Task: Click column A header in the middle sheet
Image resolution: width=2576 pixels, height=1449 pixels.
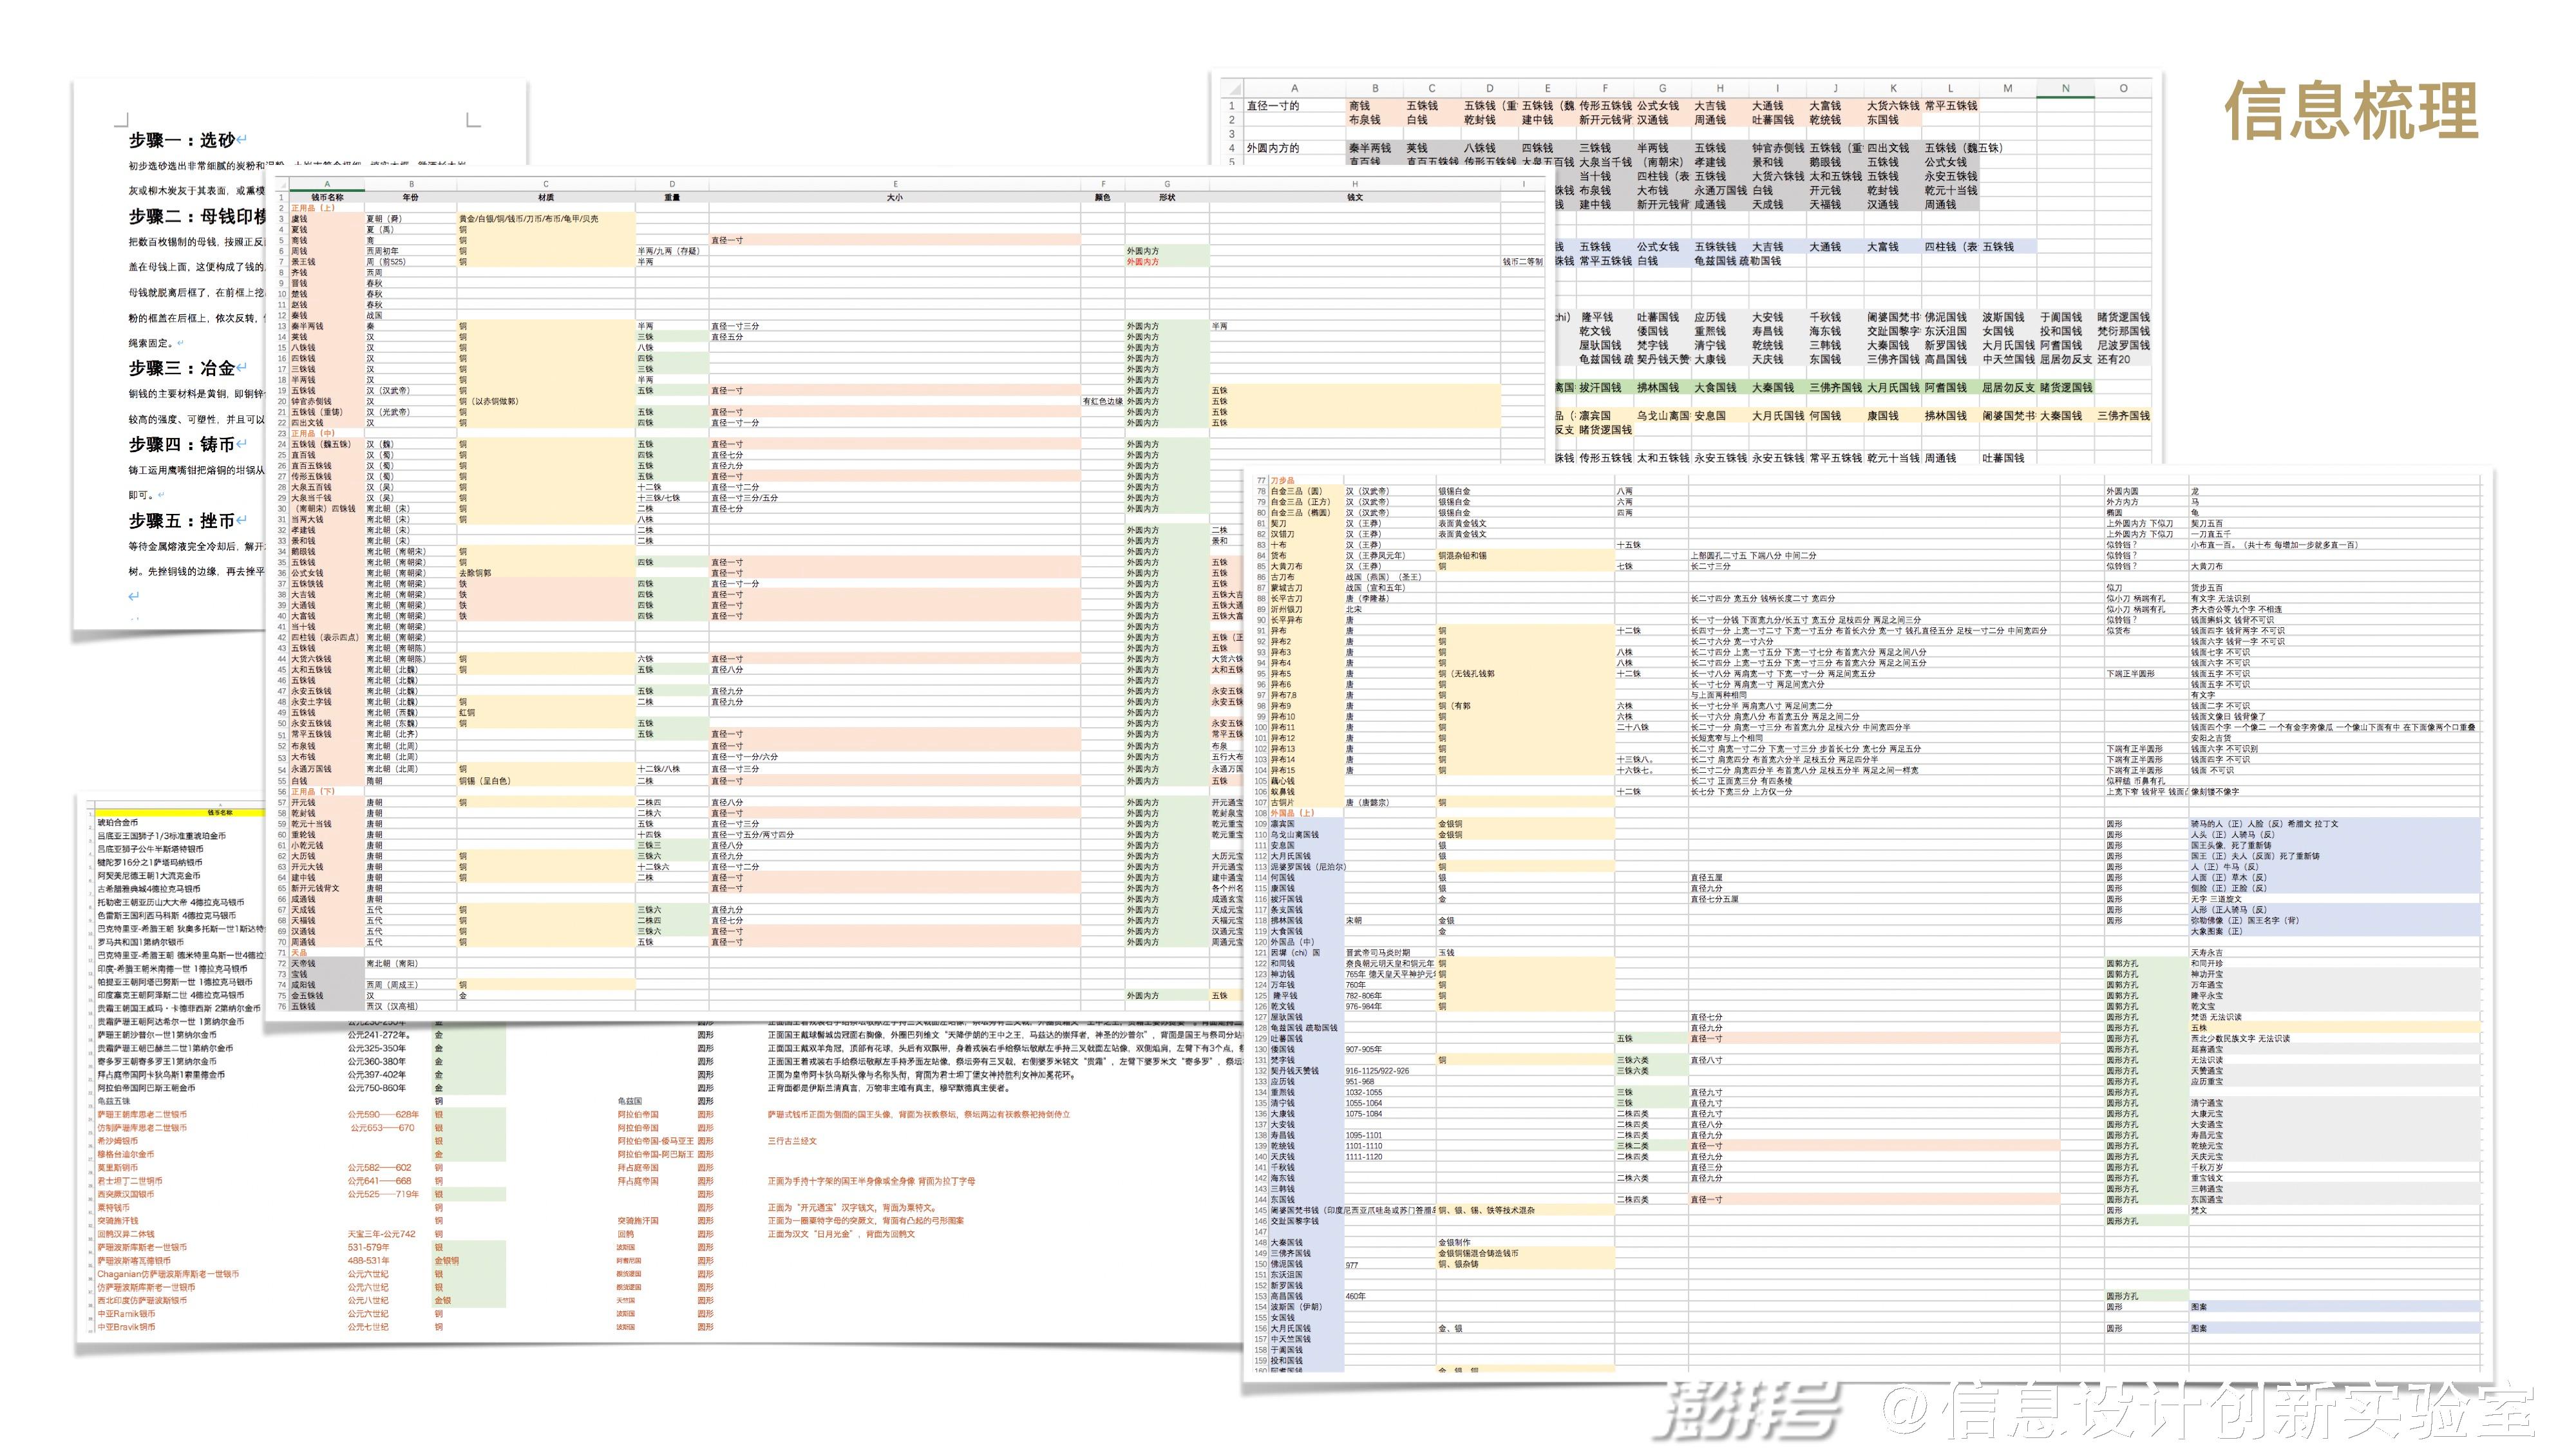Action: click(327, 184)
